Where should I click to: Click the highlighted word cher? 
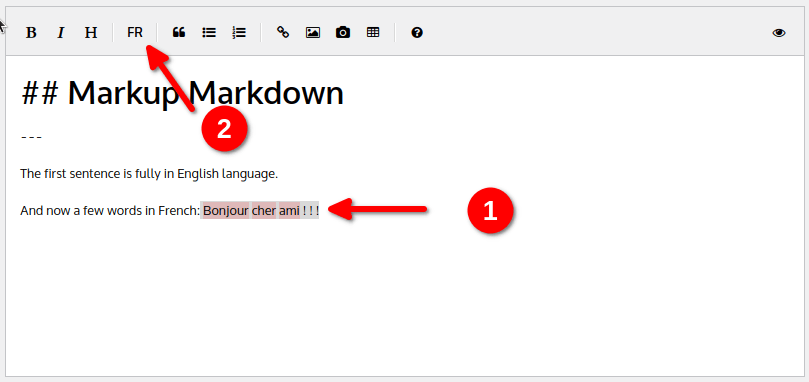(264, 211)
